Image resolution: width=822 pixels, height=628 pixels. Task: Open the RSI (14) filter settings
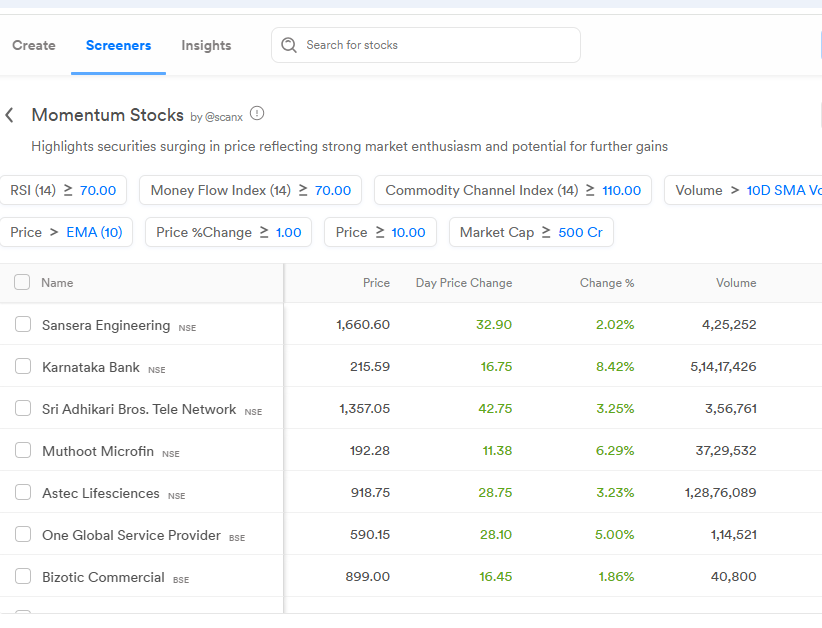tap(64, 190)
